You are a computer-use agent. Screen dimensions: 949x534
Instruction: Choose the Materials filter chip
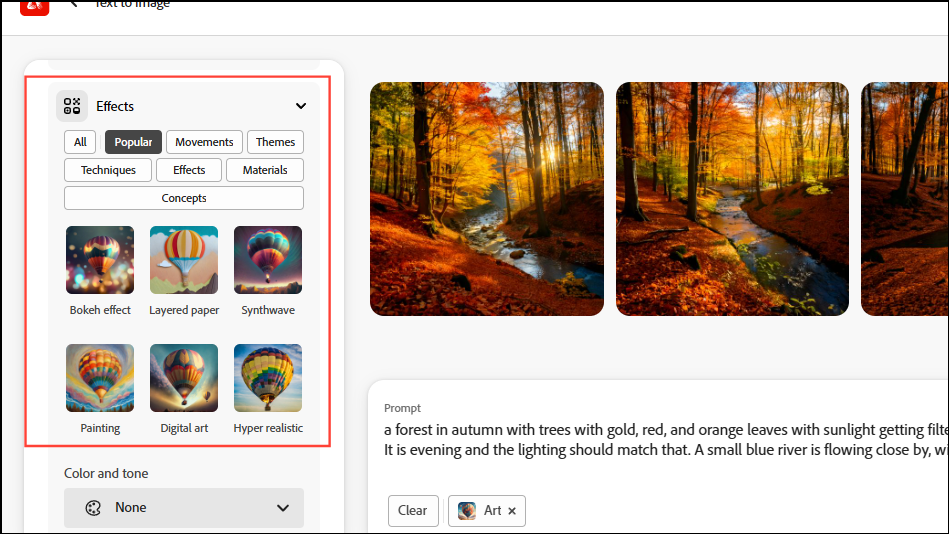point(265,170)
